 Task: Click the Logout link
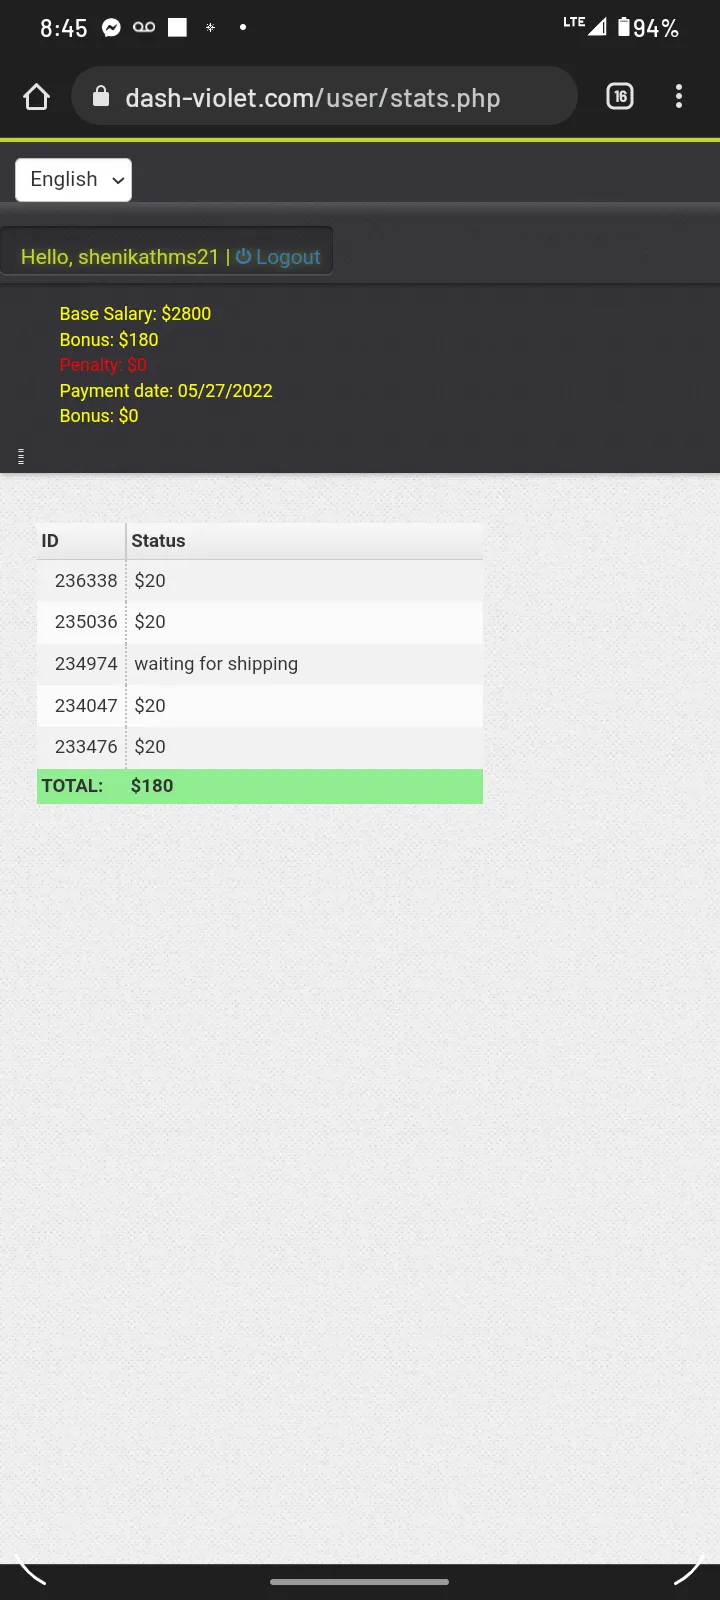(x=288, y=257)
